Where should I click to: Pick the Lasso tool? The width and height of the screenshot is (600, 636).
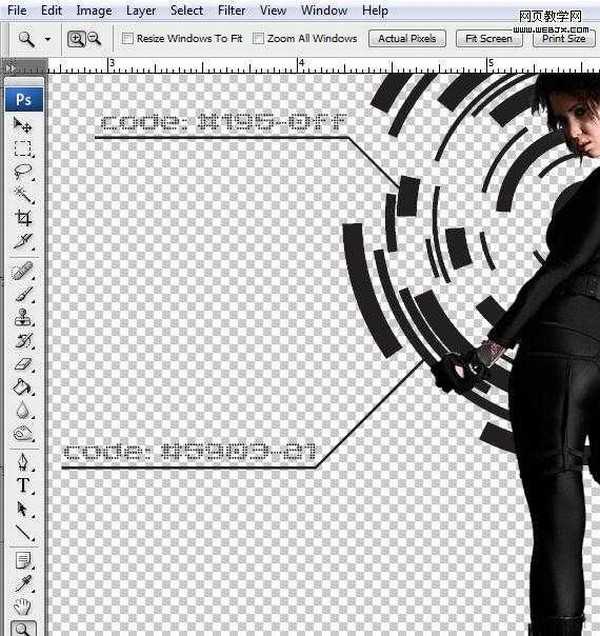point(23,172)
